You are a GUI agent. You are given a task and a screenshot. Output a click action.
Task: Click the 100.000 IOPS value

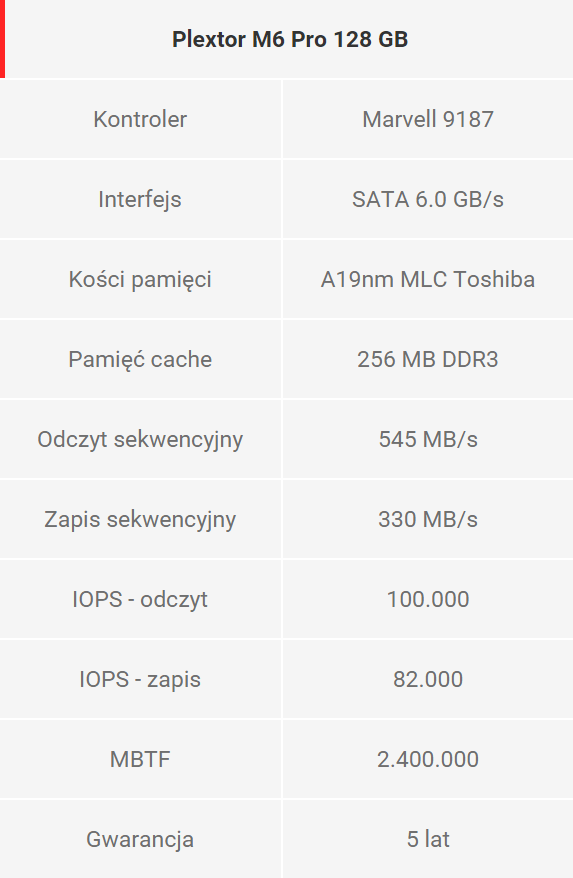pos(428,600)
